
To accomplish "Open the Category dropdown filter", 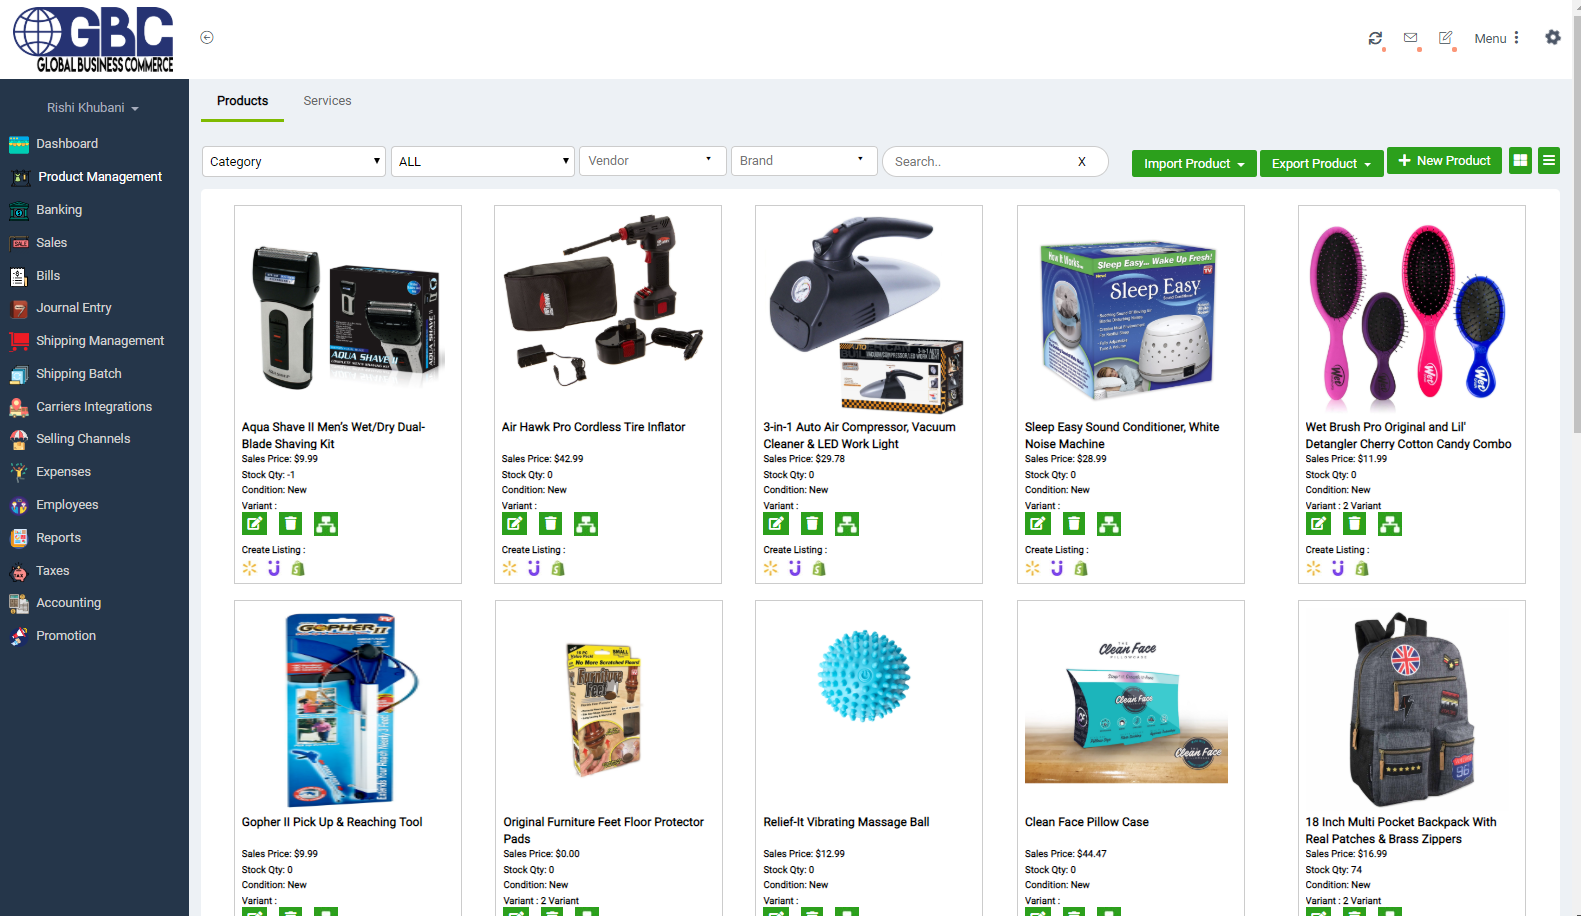I will [294, 161].
